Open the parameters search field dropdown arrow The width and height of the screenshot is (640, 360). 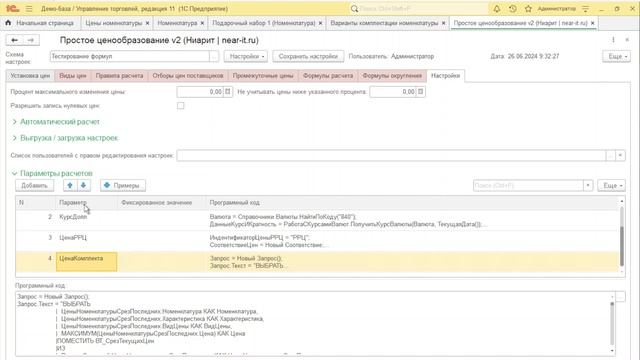pos(588,185)
